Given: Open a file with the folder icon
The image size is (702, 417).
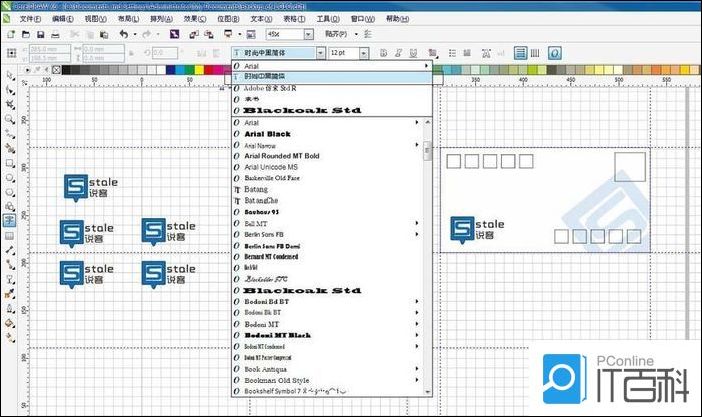Looking at the screenshot, I should click(26, 34).
